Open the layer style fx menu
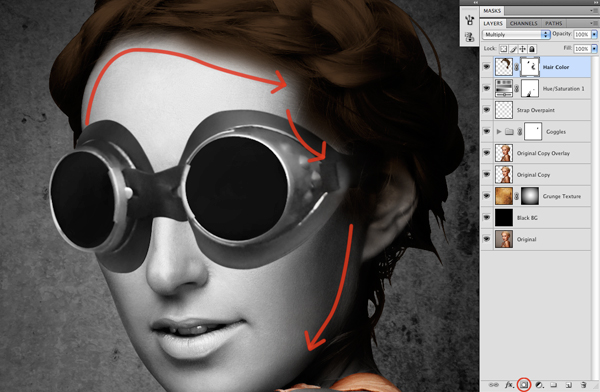The width and height of the screenshot is (600, 392). pos(509,384)
